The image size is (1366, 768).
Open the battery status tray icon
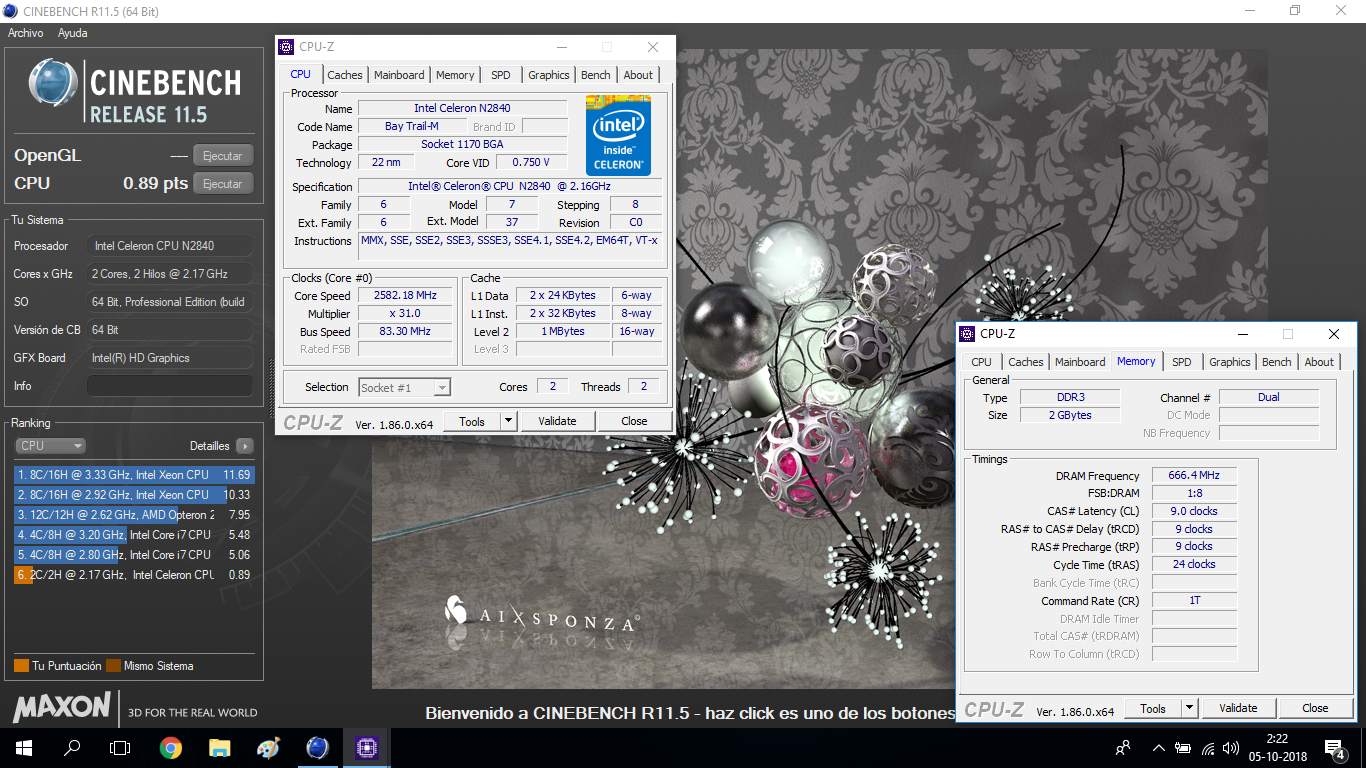(x=1183, y=747)
